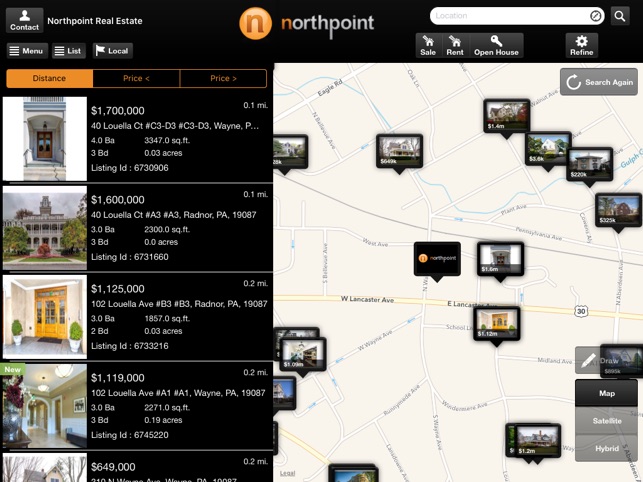Screen dimensions: 643x482
Task: Show Open House listings
Action: pos(496,46)
